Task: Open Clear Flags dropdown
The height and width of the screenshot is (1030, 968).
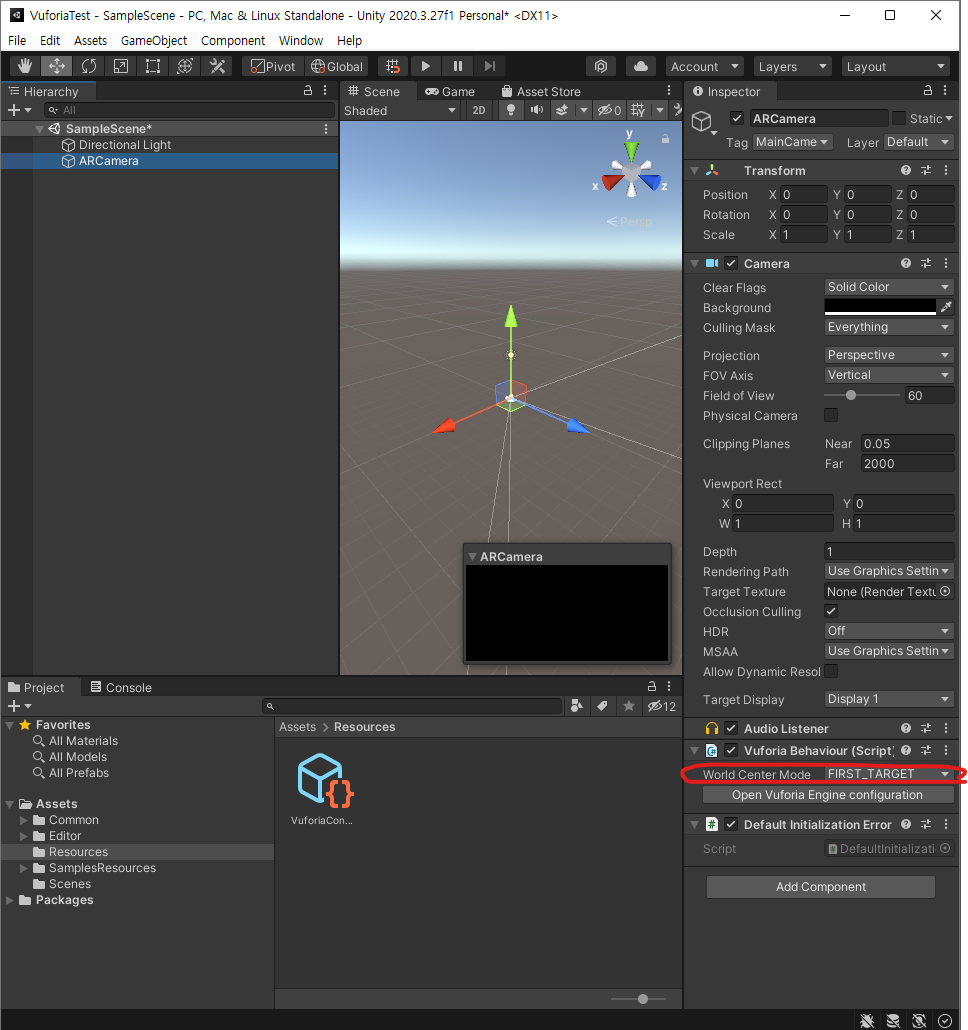Action: tap(889, 287)
